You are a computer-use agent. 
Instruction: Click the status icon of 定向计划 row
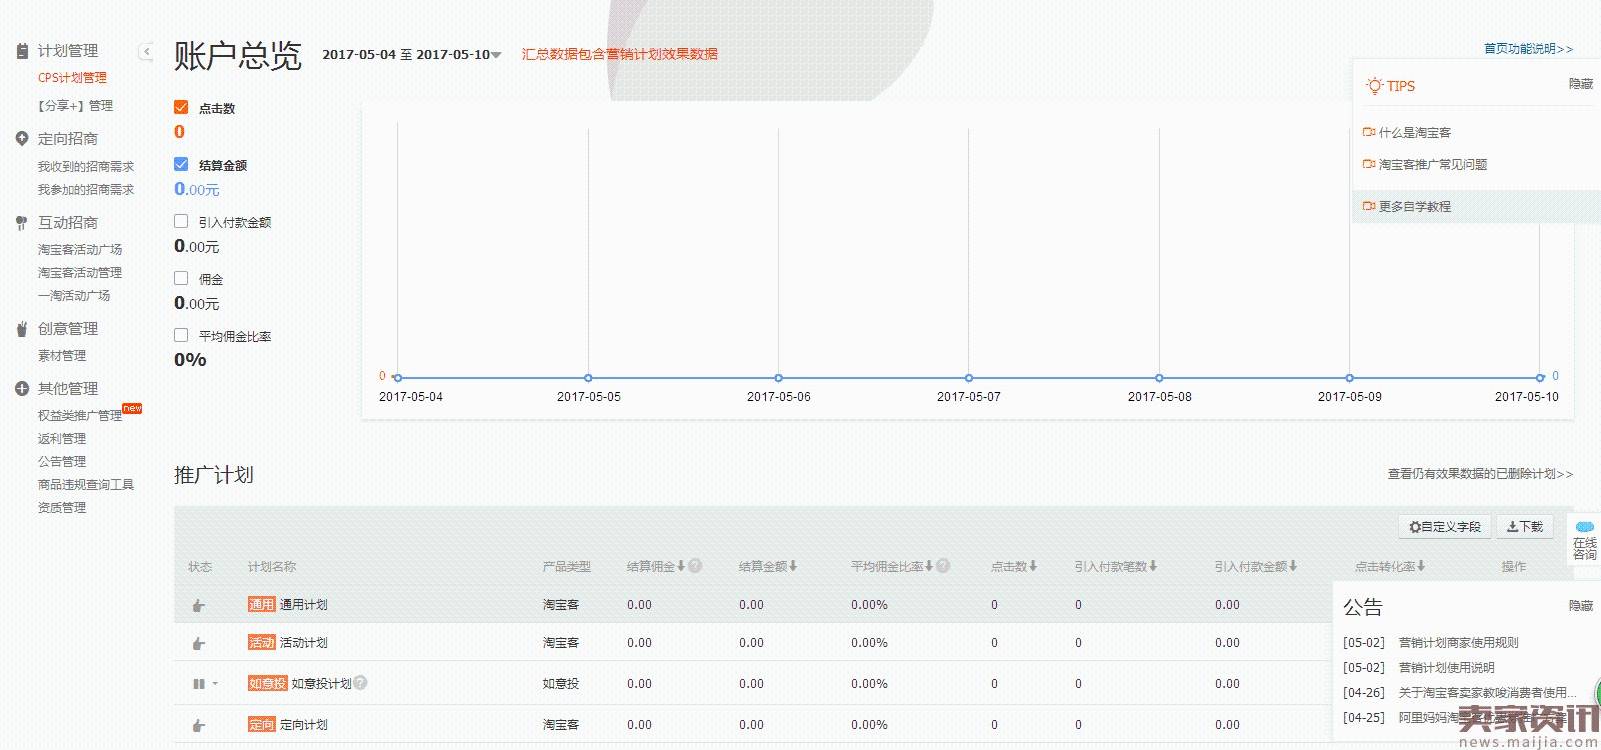(199, 725)
